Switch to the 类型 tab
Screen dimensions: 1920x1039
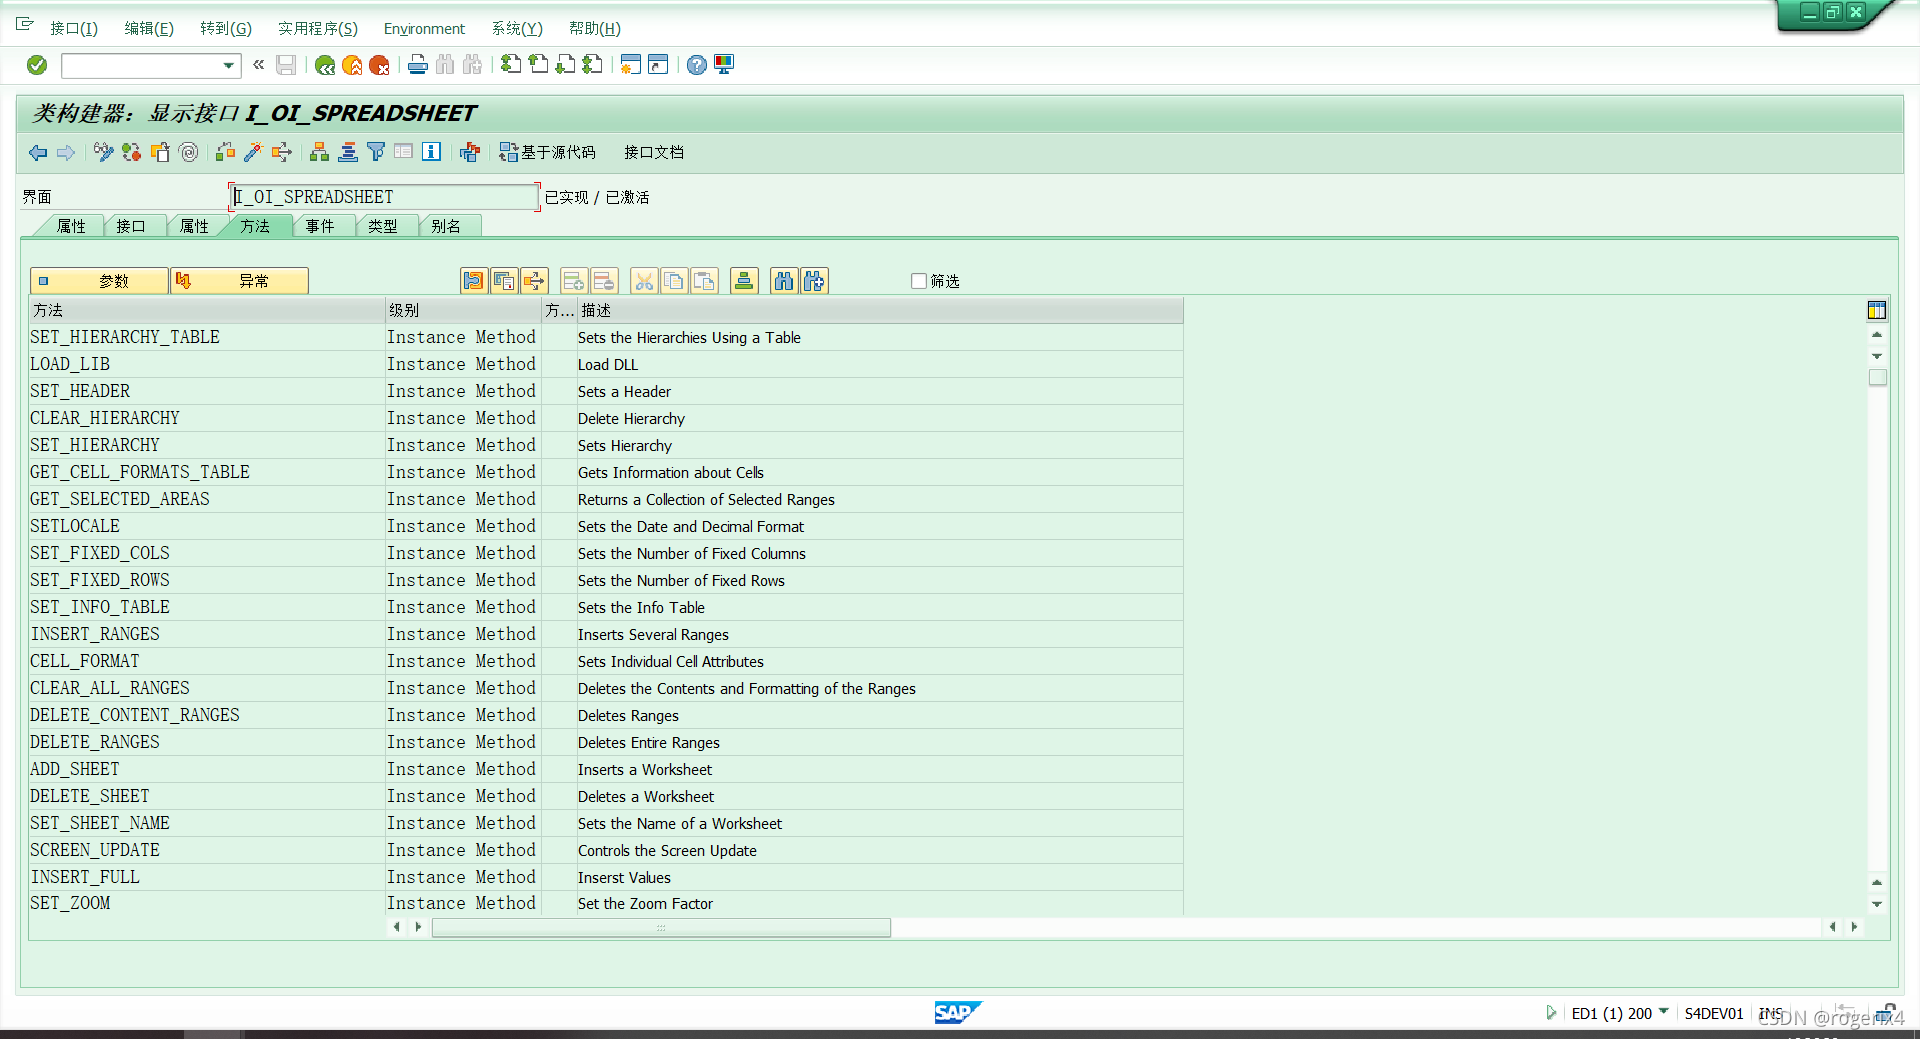(382, 226)
